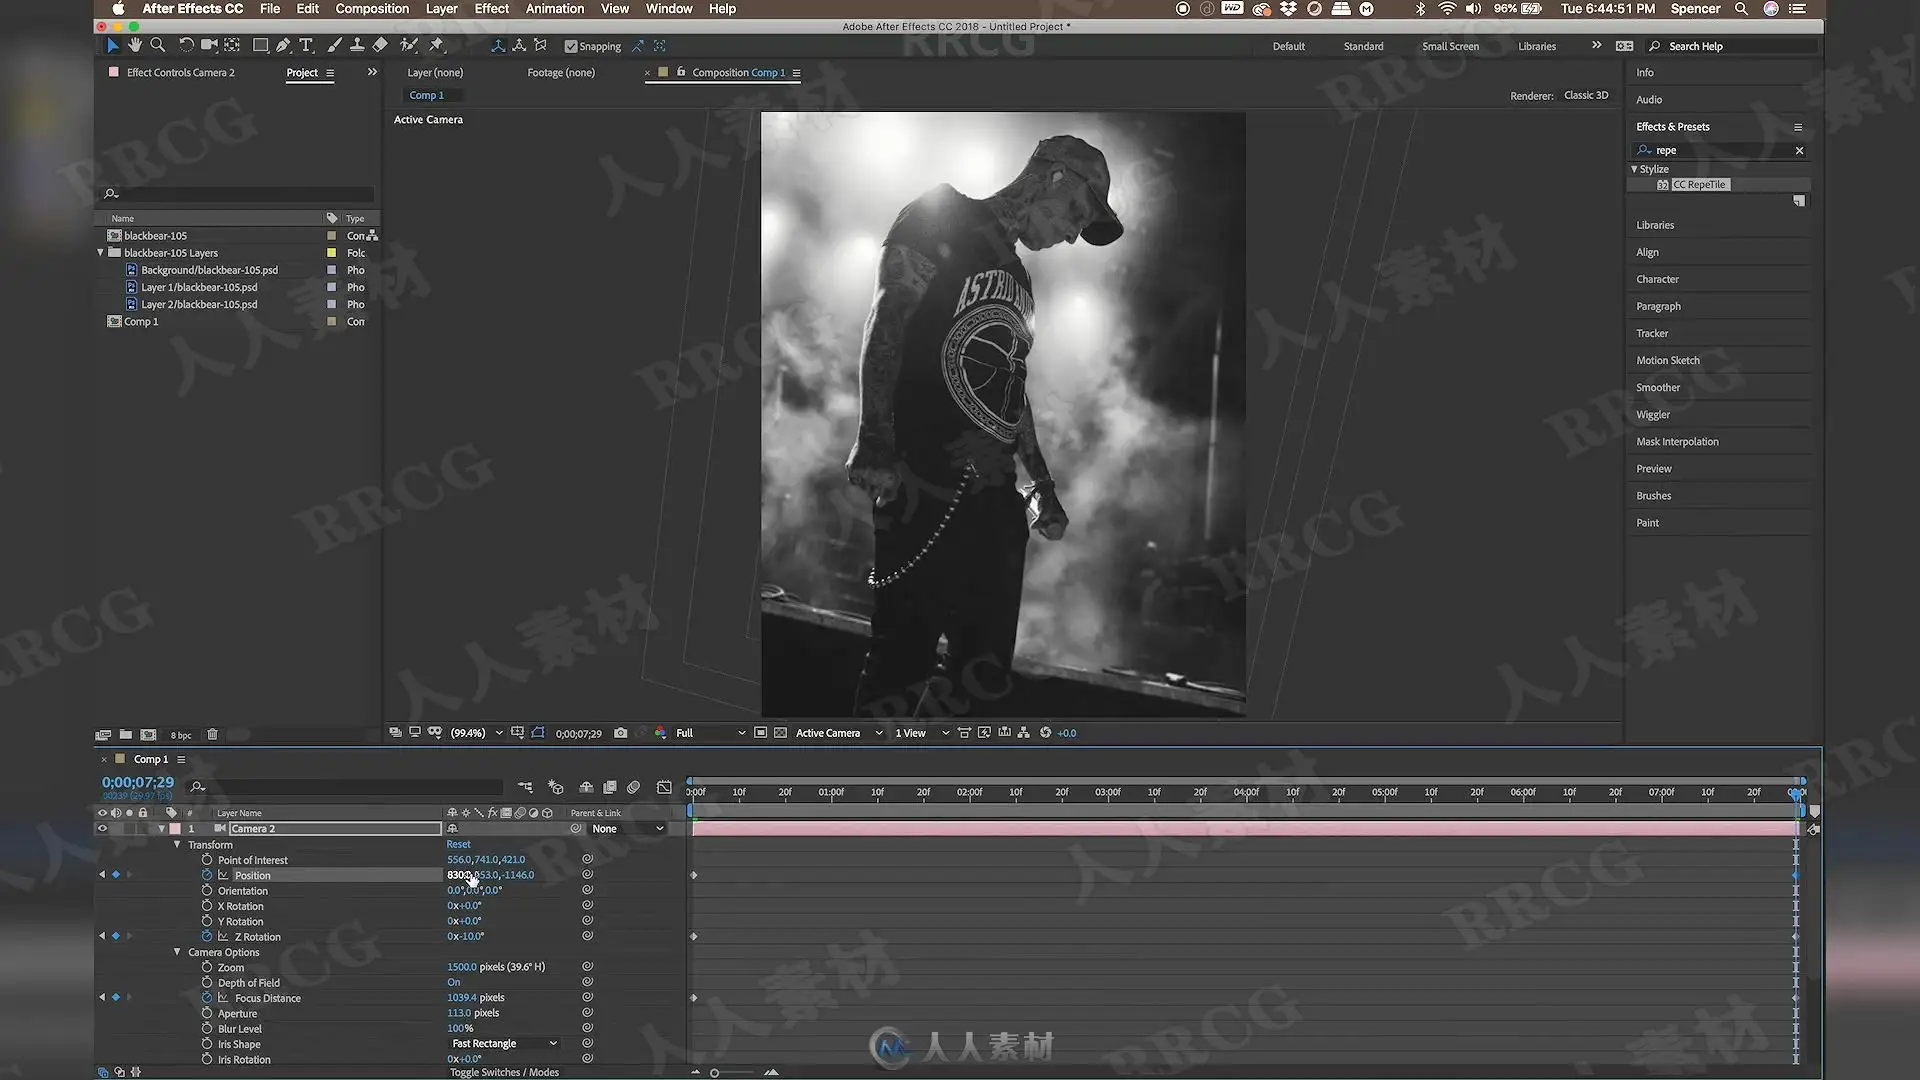Open the Graph Editor in timeline
The image size is (1920, 1080).
(664, 788)
